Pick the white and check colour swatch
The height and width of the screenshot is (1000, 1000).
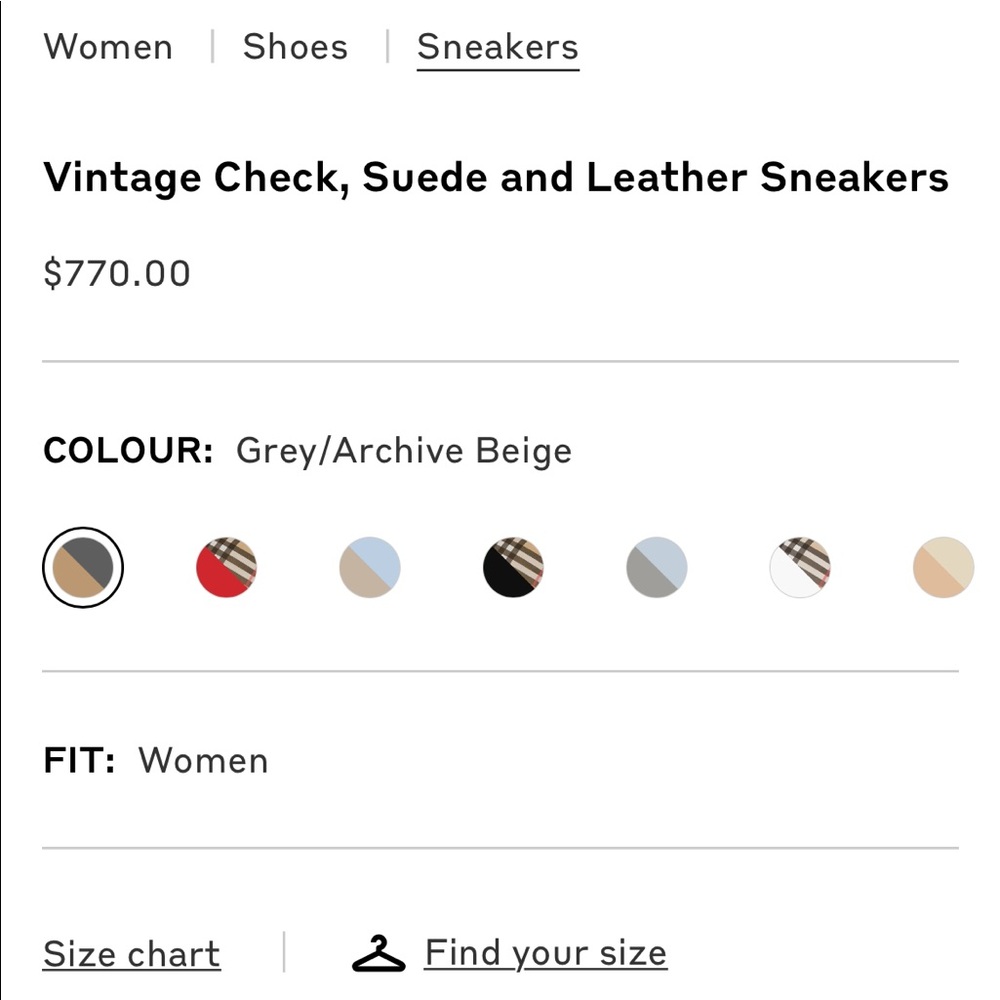point(800,567)
